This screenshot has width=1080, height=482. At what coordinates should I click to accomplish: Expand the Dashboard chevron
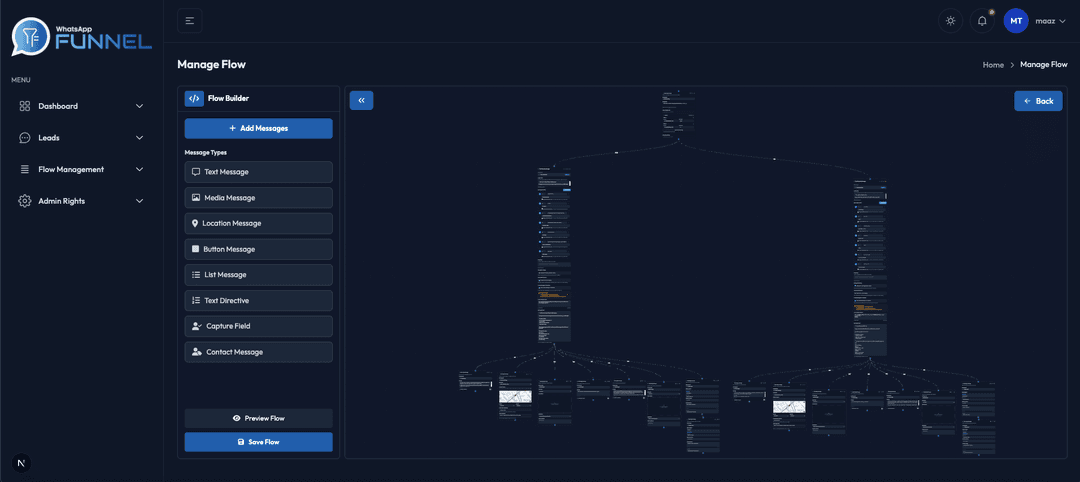tap(140, 106)
